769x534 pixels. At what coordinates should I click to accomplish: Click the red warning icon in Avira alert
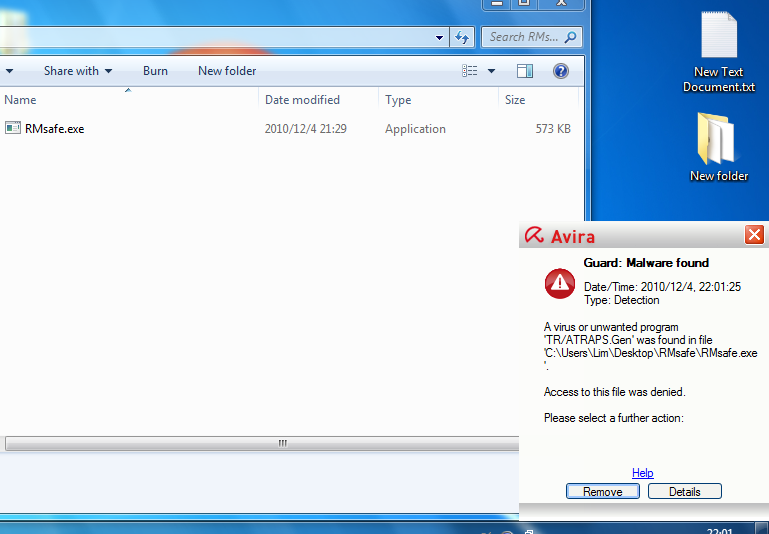click(560, 283)
